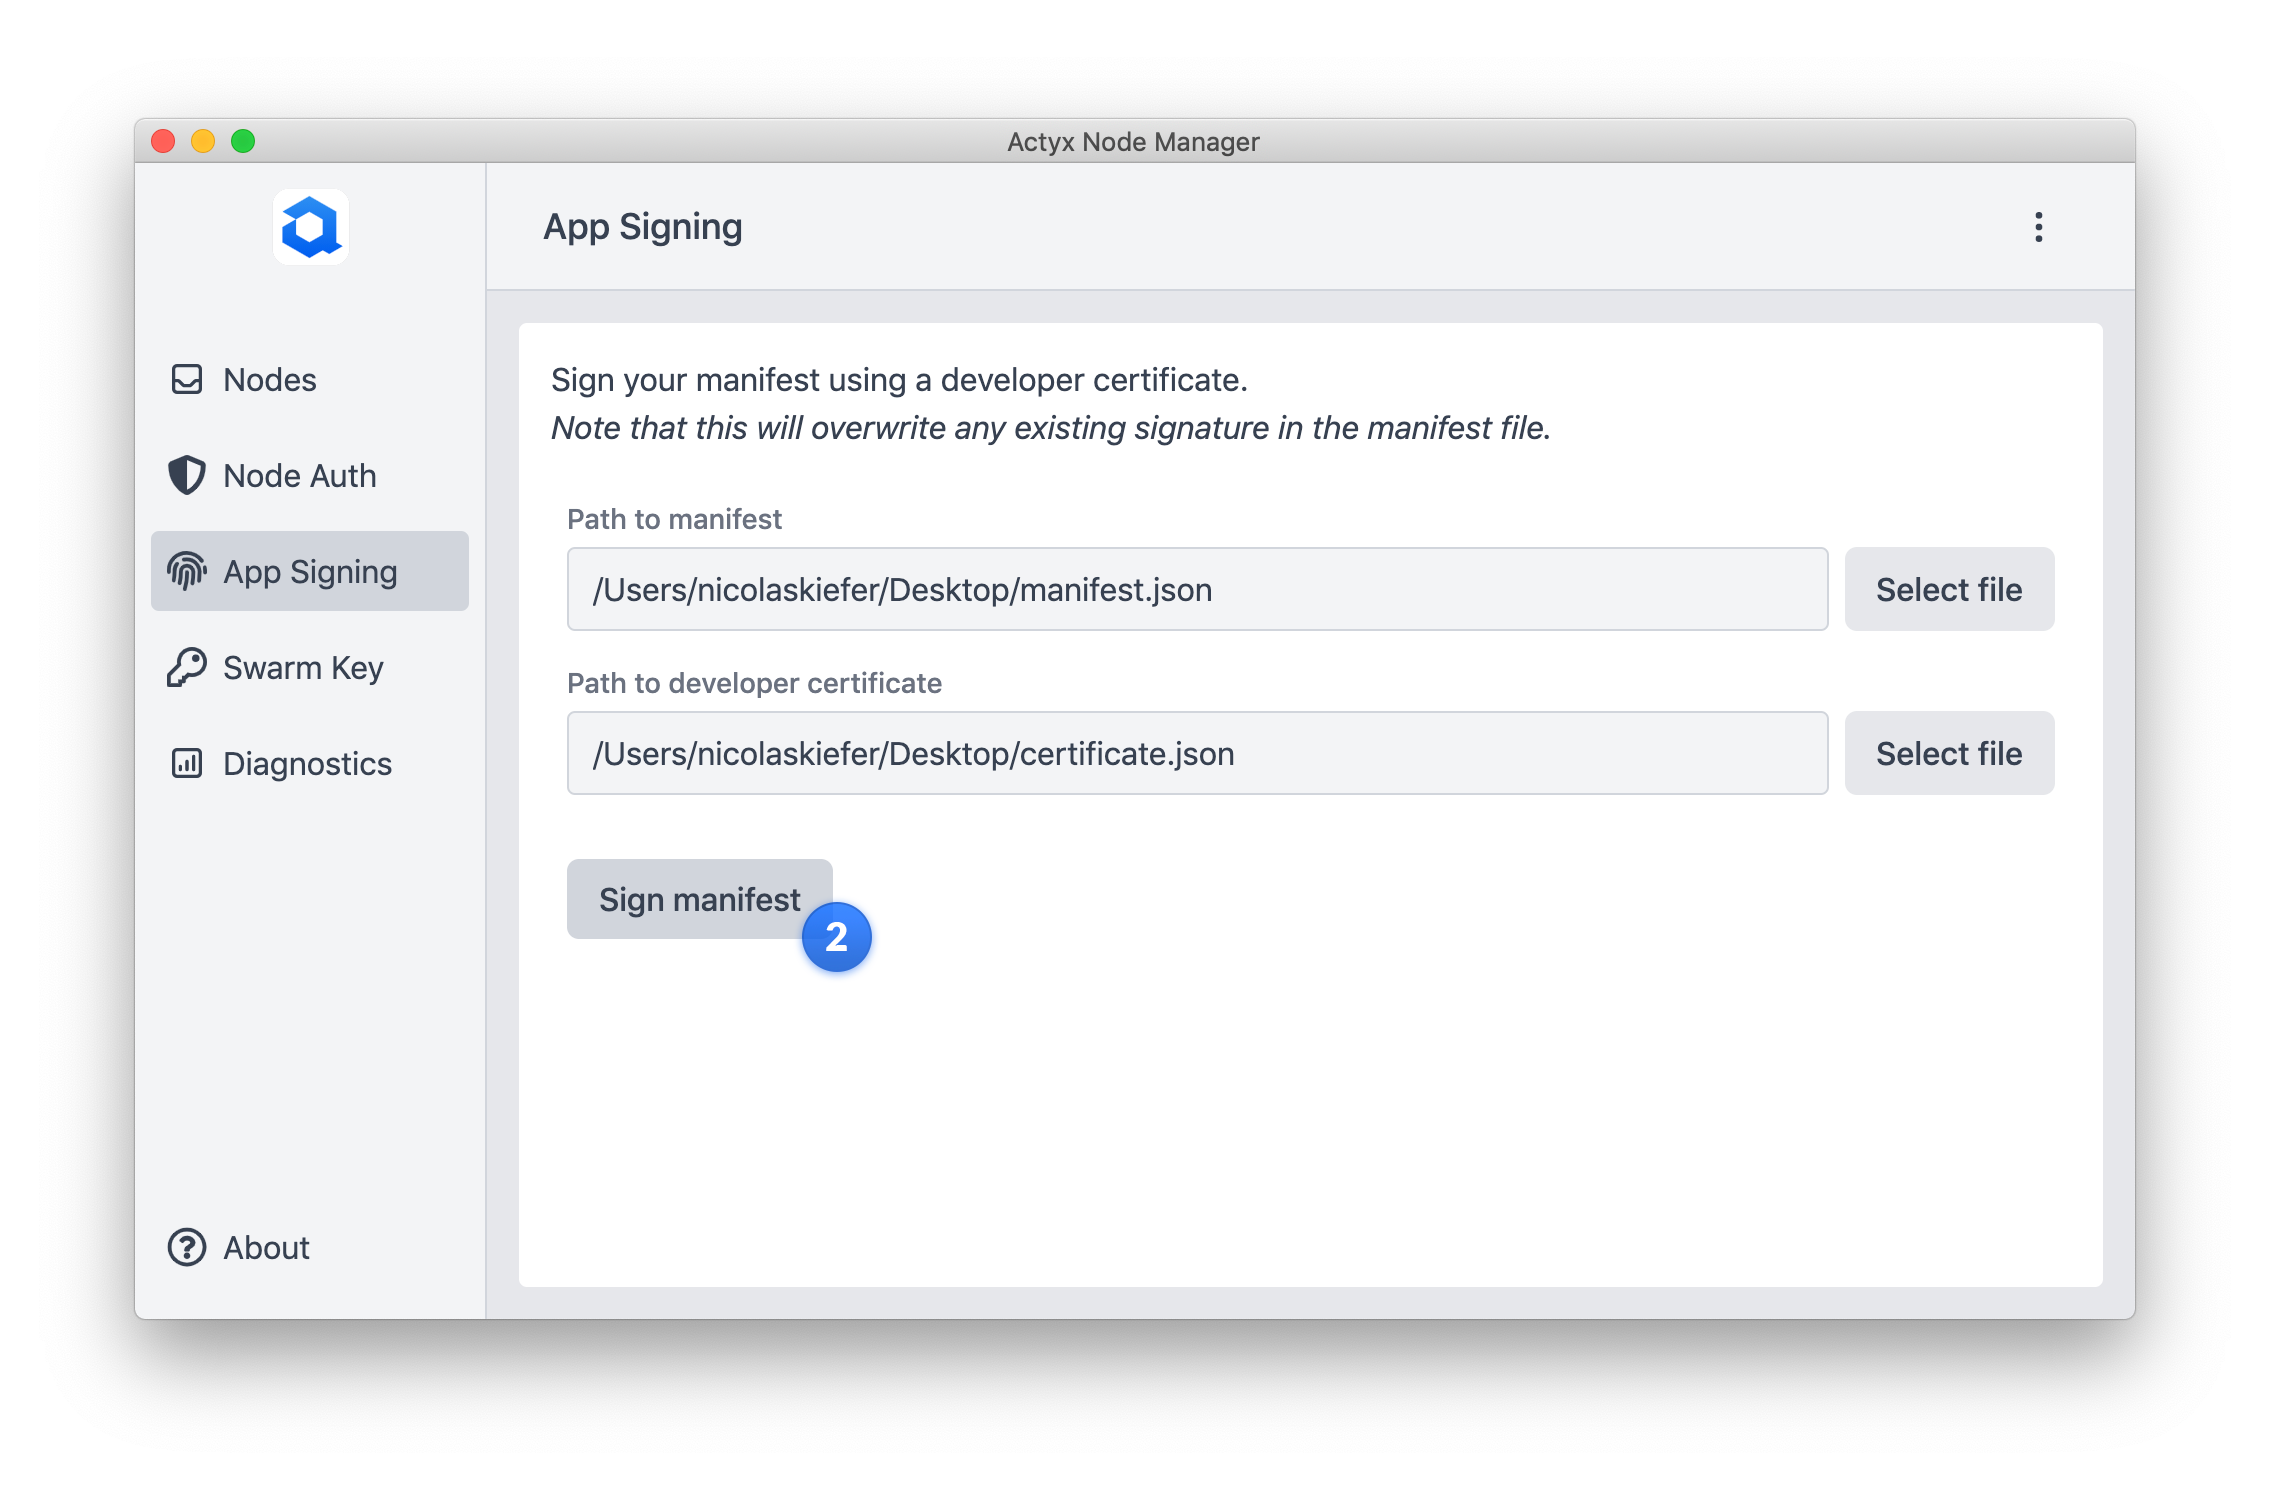The height and width of the screenshot is (1499, 2270).
Task: Focus the developer certificate path field
Action: coord(1196,754)
